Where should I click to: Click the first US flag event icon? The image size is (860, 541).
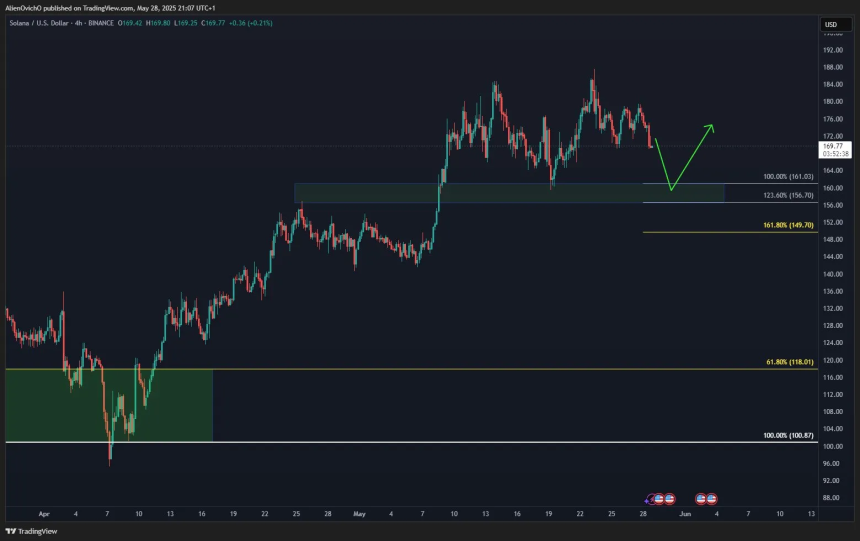coord(659,498)
